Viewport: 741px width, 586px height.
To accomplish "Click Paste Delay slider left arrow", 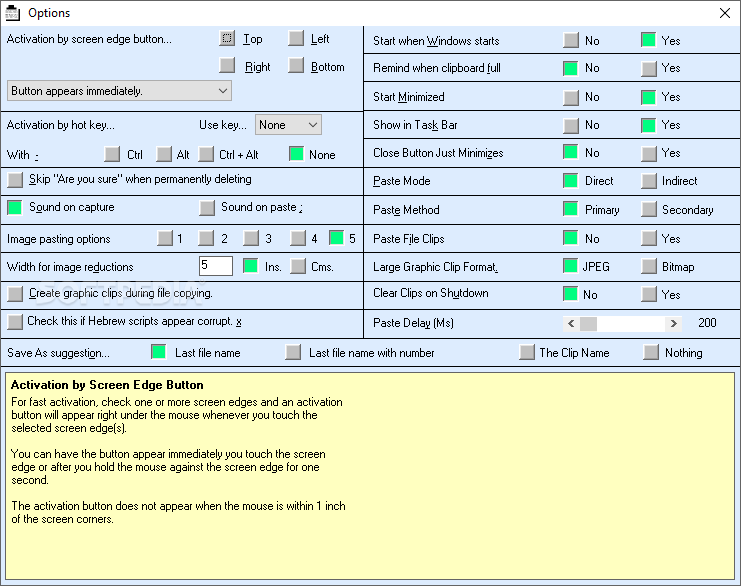I will click(571, 323).
